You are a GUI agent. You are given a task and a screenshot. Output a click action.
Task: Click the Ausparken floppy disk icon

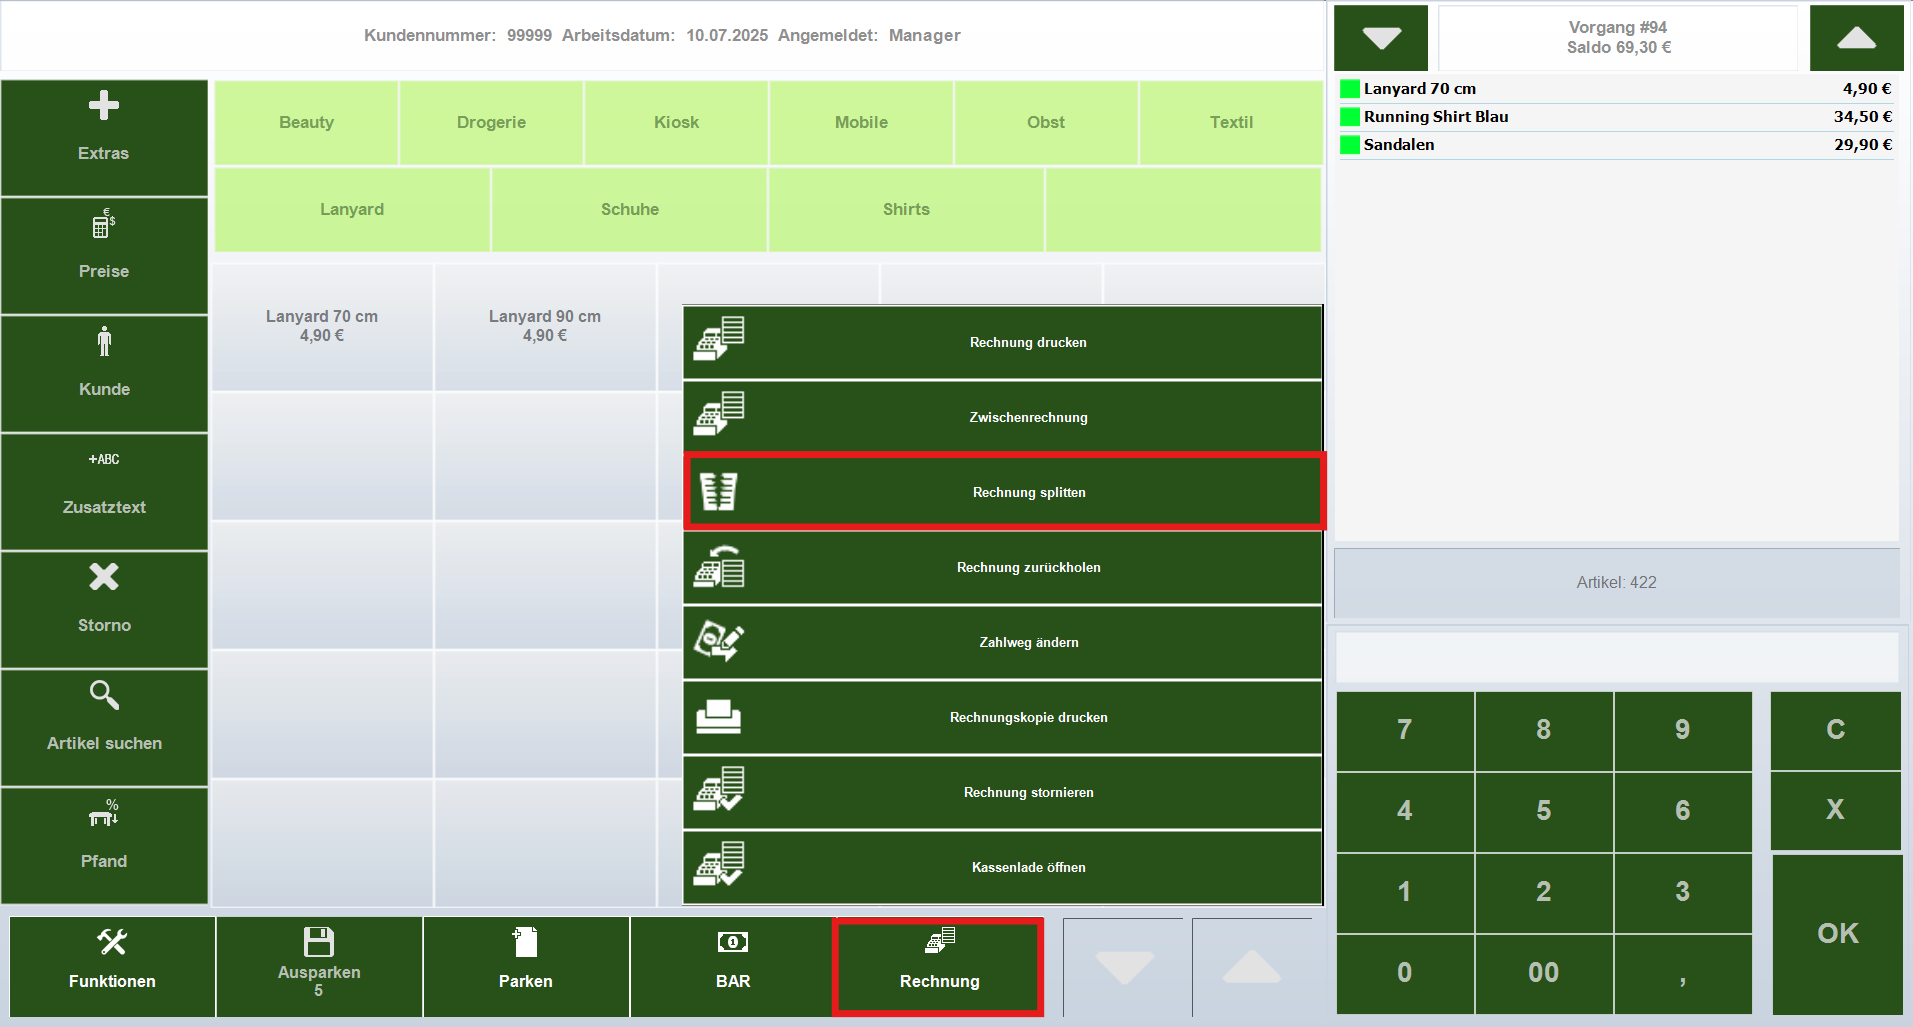(319, 942)
